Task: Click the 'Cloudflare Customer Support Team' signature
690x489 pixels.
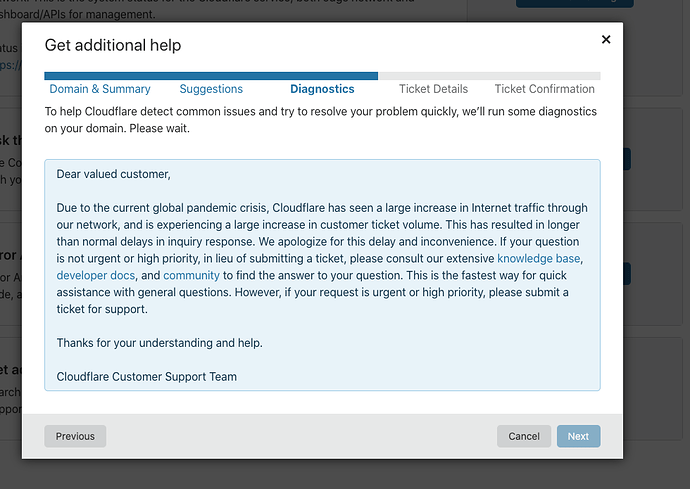Action: (147, 377)
